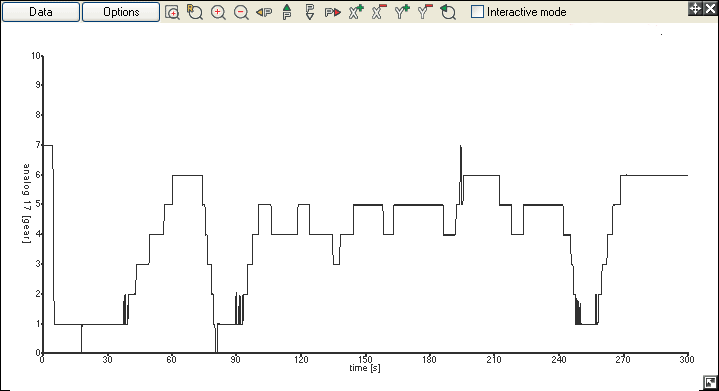Expand Y axis with Y plus icon

tap(402, 12)
